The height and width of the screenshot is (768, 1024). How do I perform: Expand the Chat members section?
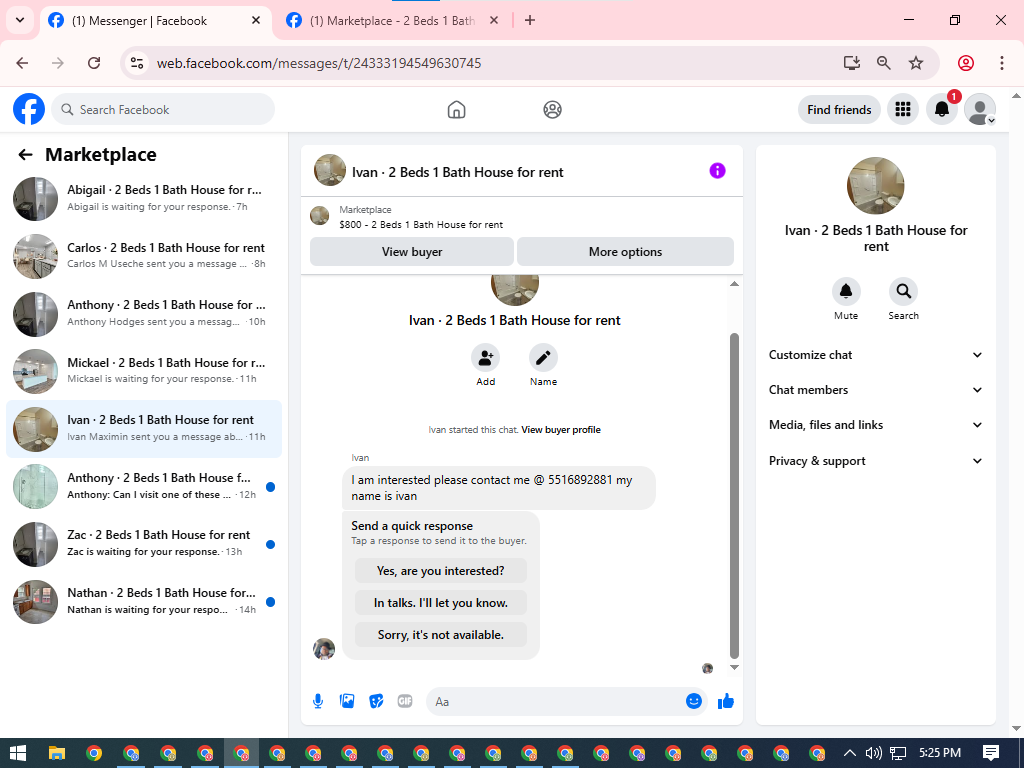876,390
